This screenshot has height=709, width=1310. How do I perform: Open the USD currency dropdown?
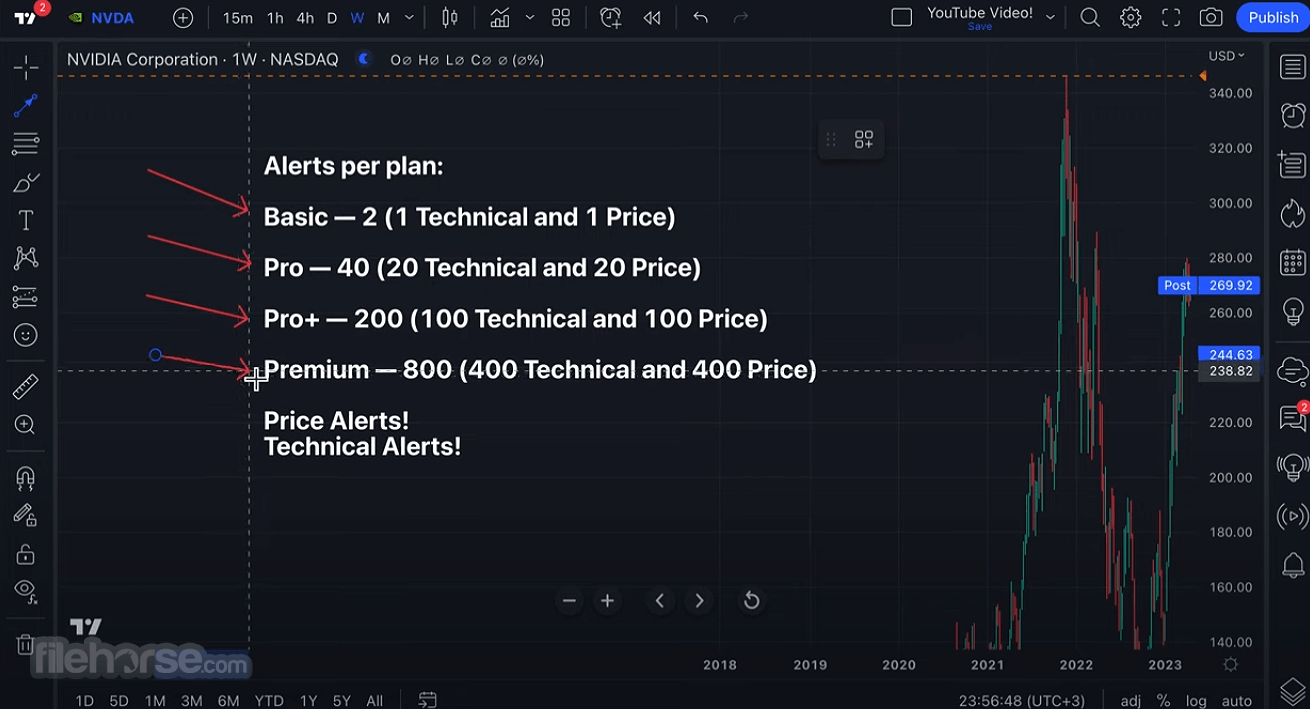[1227, 56]
